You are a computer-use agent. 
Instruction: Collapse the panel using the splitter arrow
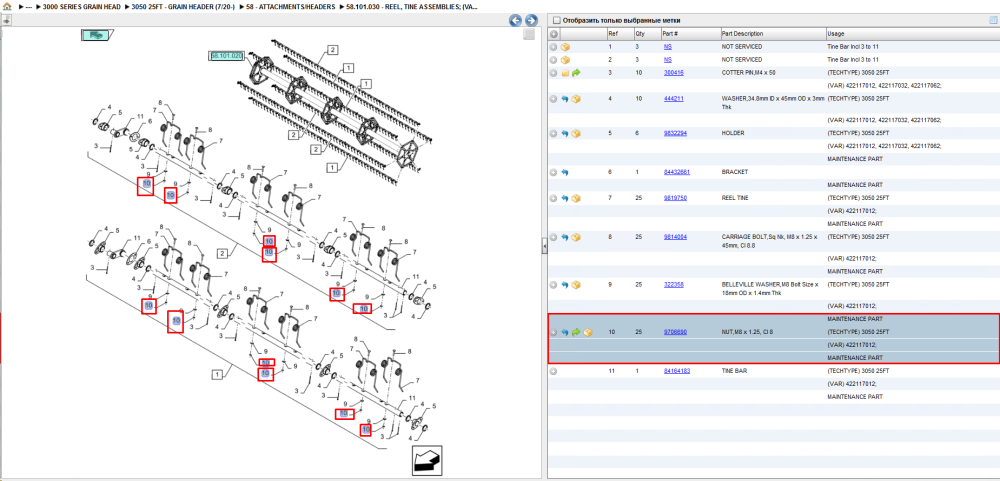[545, 247]
